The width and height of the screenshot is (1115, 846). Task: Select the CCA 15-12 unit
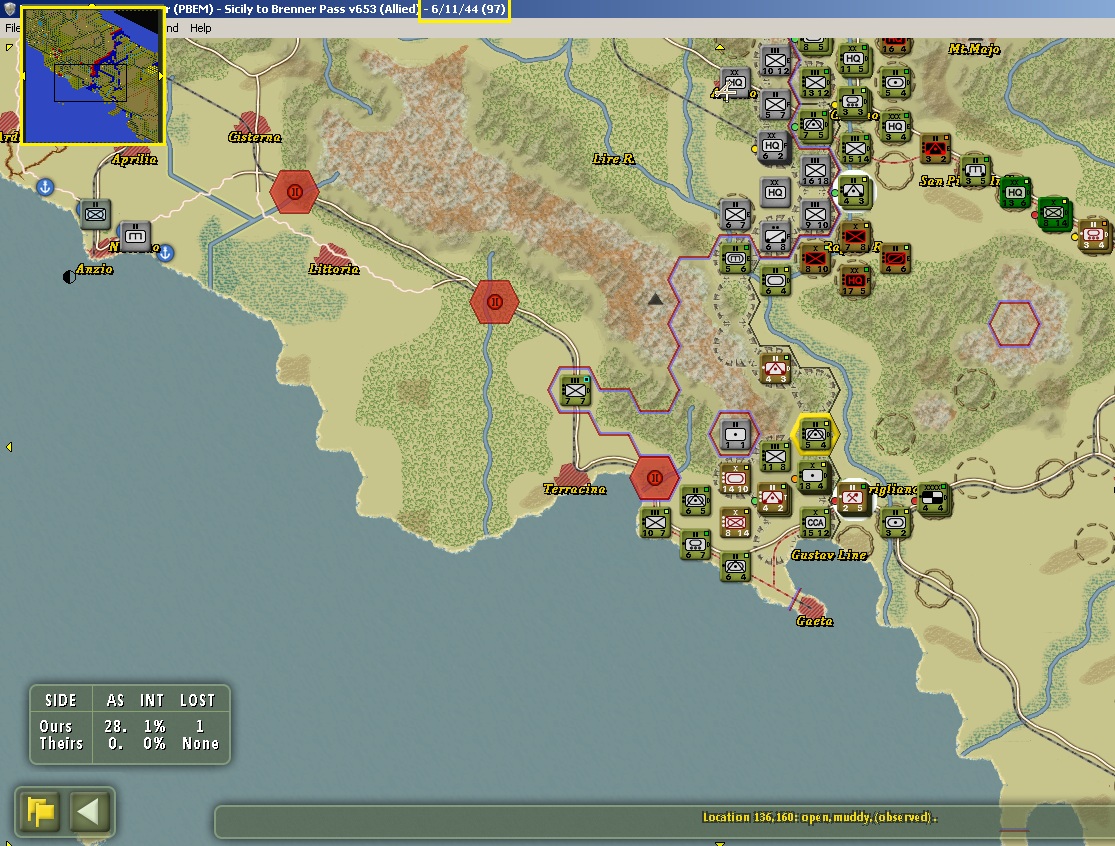click(x=815, y=523)
